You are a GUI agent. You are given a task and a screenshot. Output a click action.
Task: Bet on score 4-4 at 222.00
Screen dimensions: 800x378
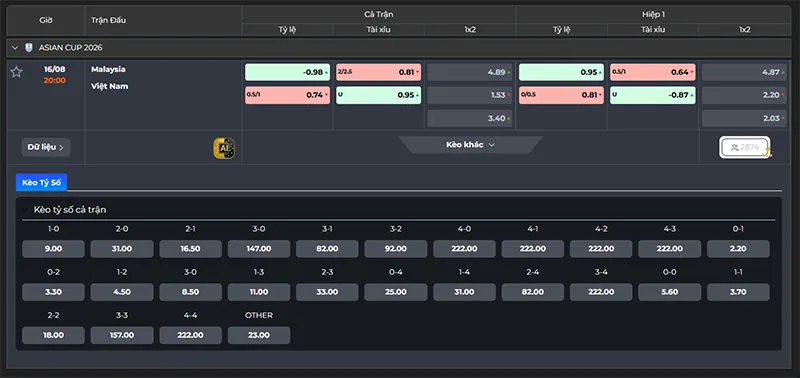tap(190, 335)
